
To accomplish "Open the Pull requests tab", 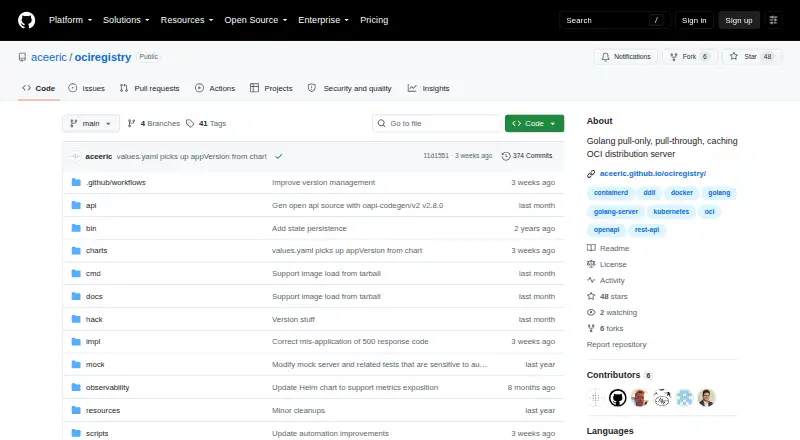I will pyautogui.click(x=149, y=88).
